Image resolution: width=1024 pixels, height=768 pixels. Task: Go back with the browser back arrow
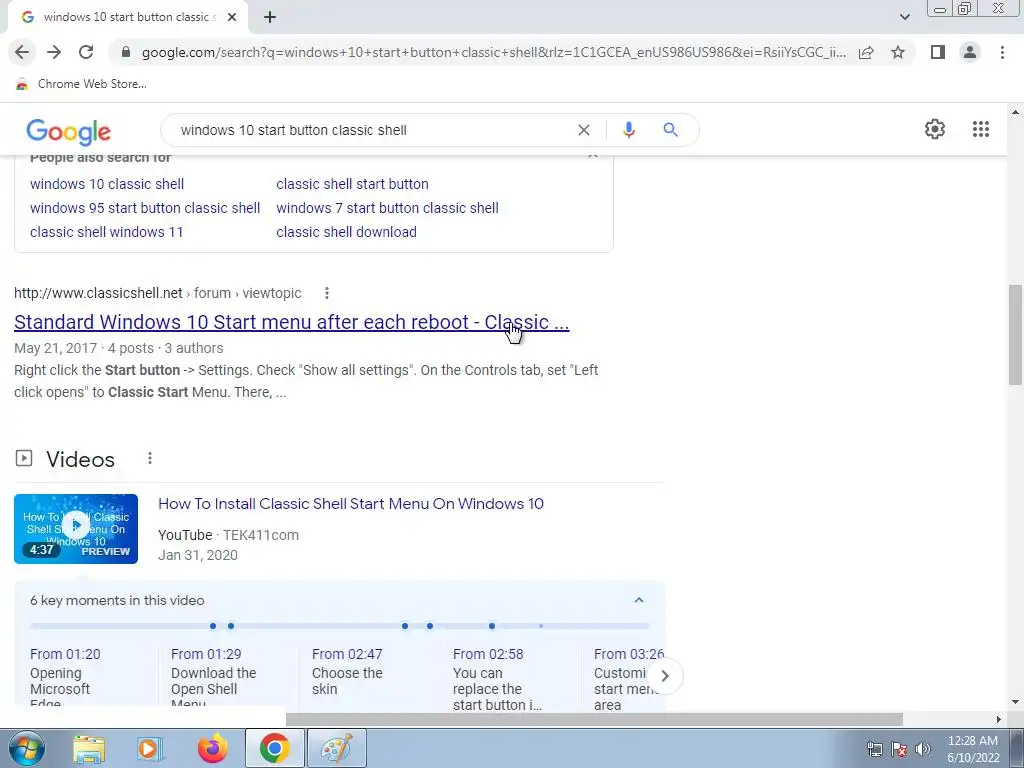click(x=22, y=52)
